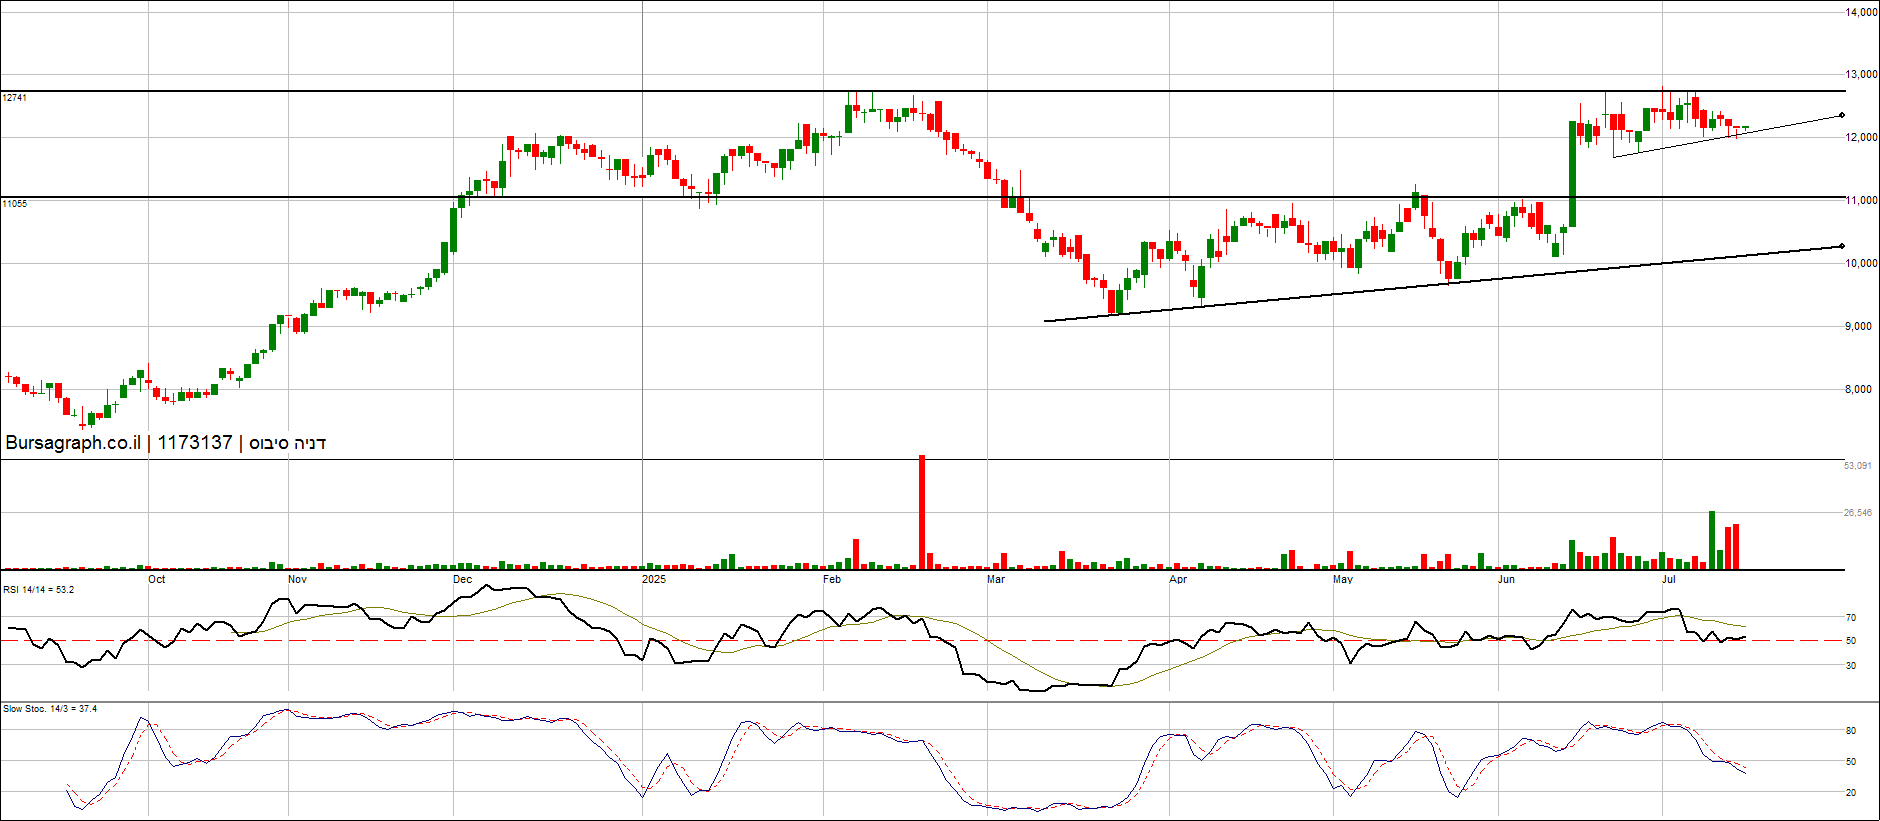Click the 9,000 price axis label
This screenshot has width=1880, height=821.
[x=1859, y=327]
